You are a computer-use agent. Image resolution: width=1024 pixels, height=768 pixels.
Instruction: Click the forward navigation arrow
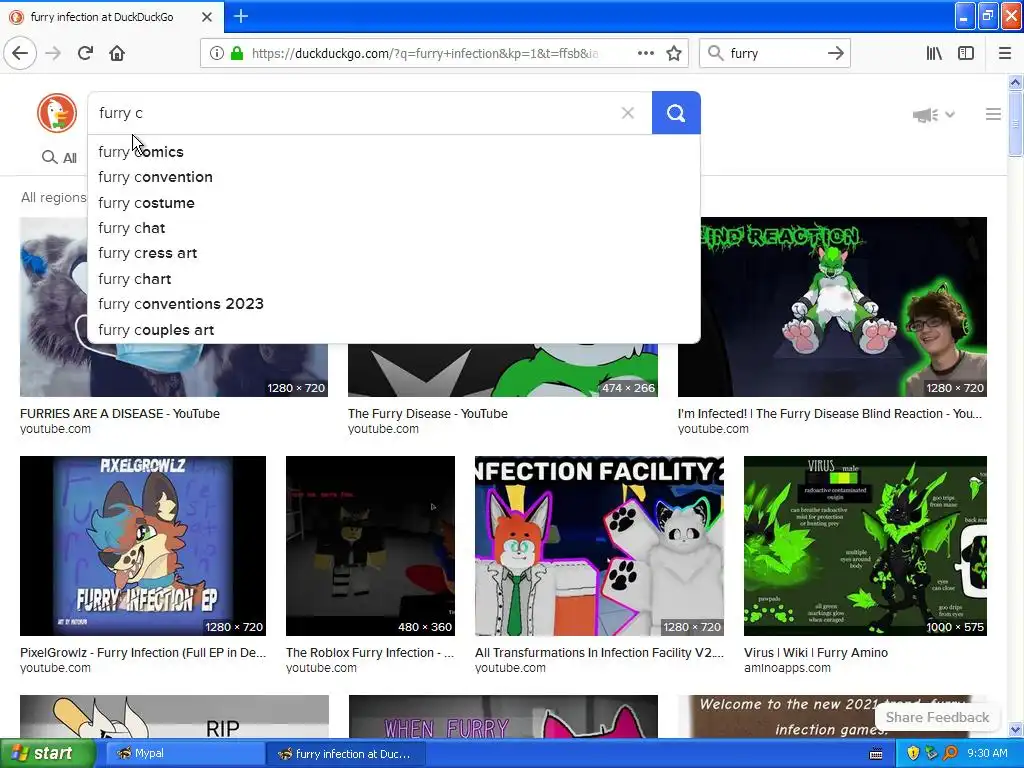pos(54,53)
